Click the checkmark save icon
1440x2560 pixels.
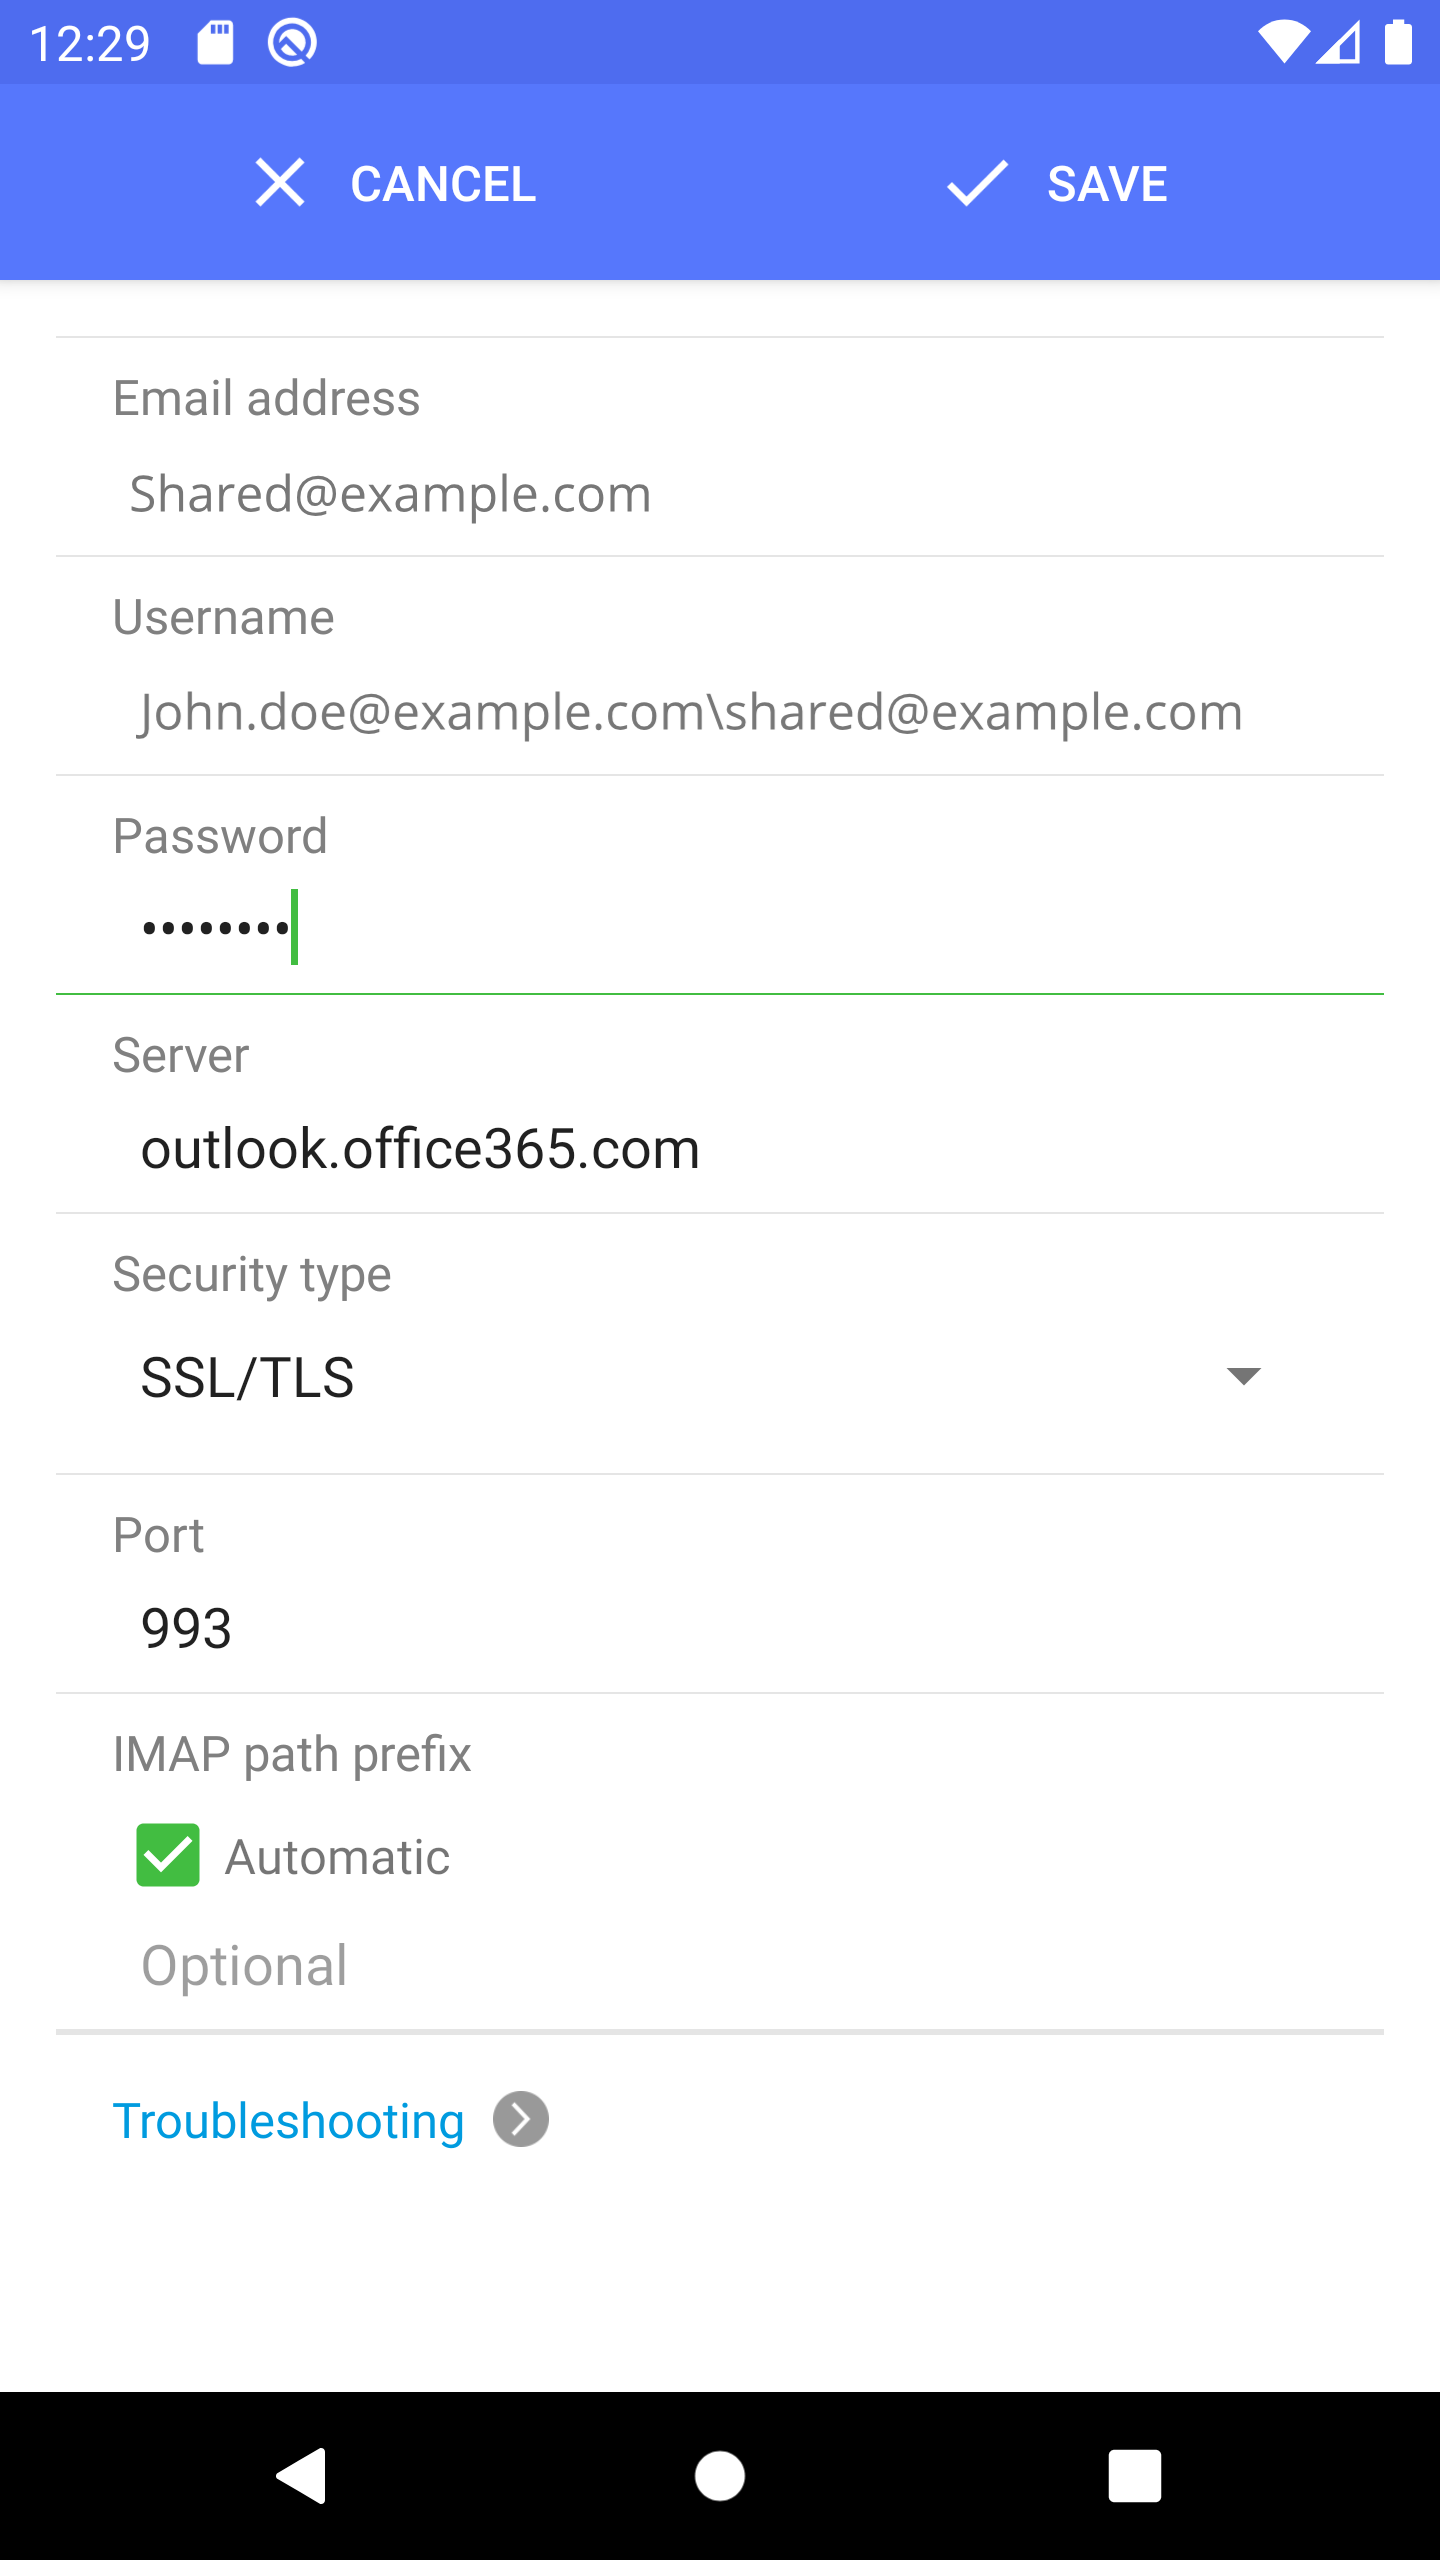pos(977,183)
